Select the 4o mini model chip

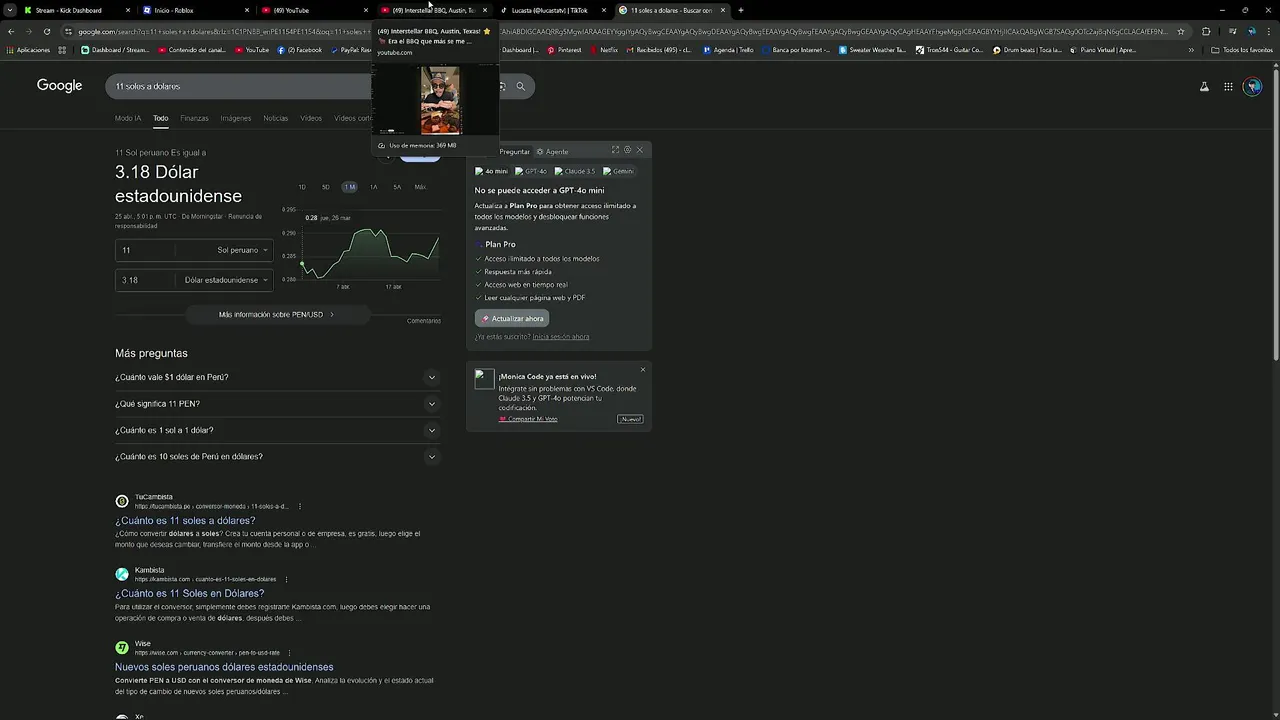pos(491,171)
